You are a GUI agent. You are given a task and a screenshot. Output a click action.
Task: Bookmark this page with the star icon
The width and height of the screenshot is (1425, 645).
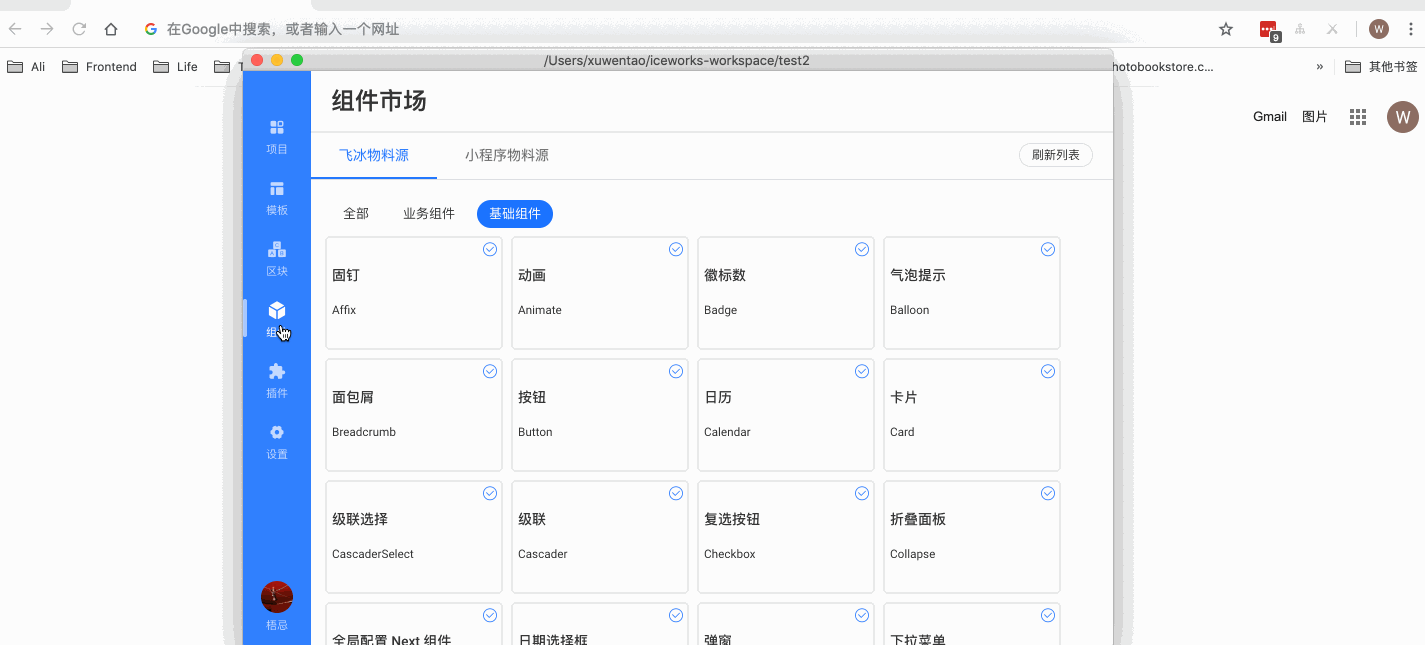pyautogui.click(x=1226, y=29)
